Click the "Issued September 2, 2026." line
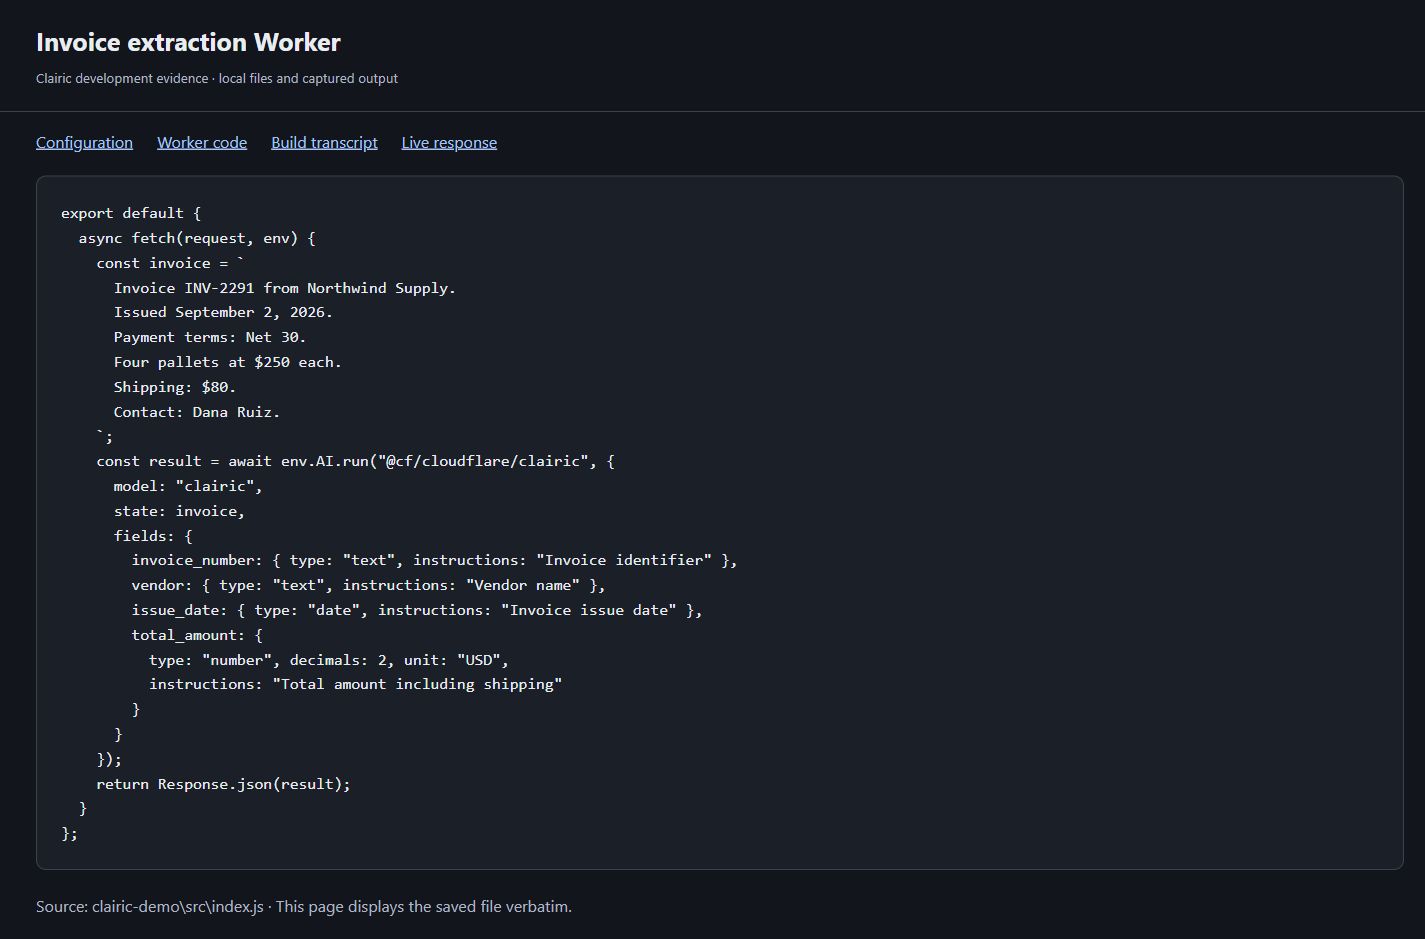Image resolution: width=1425 pixels, height=939 pixels. (223, 312)
